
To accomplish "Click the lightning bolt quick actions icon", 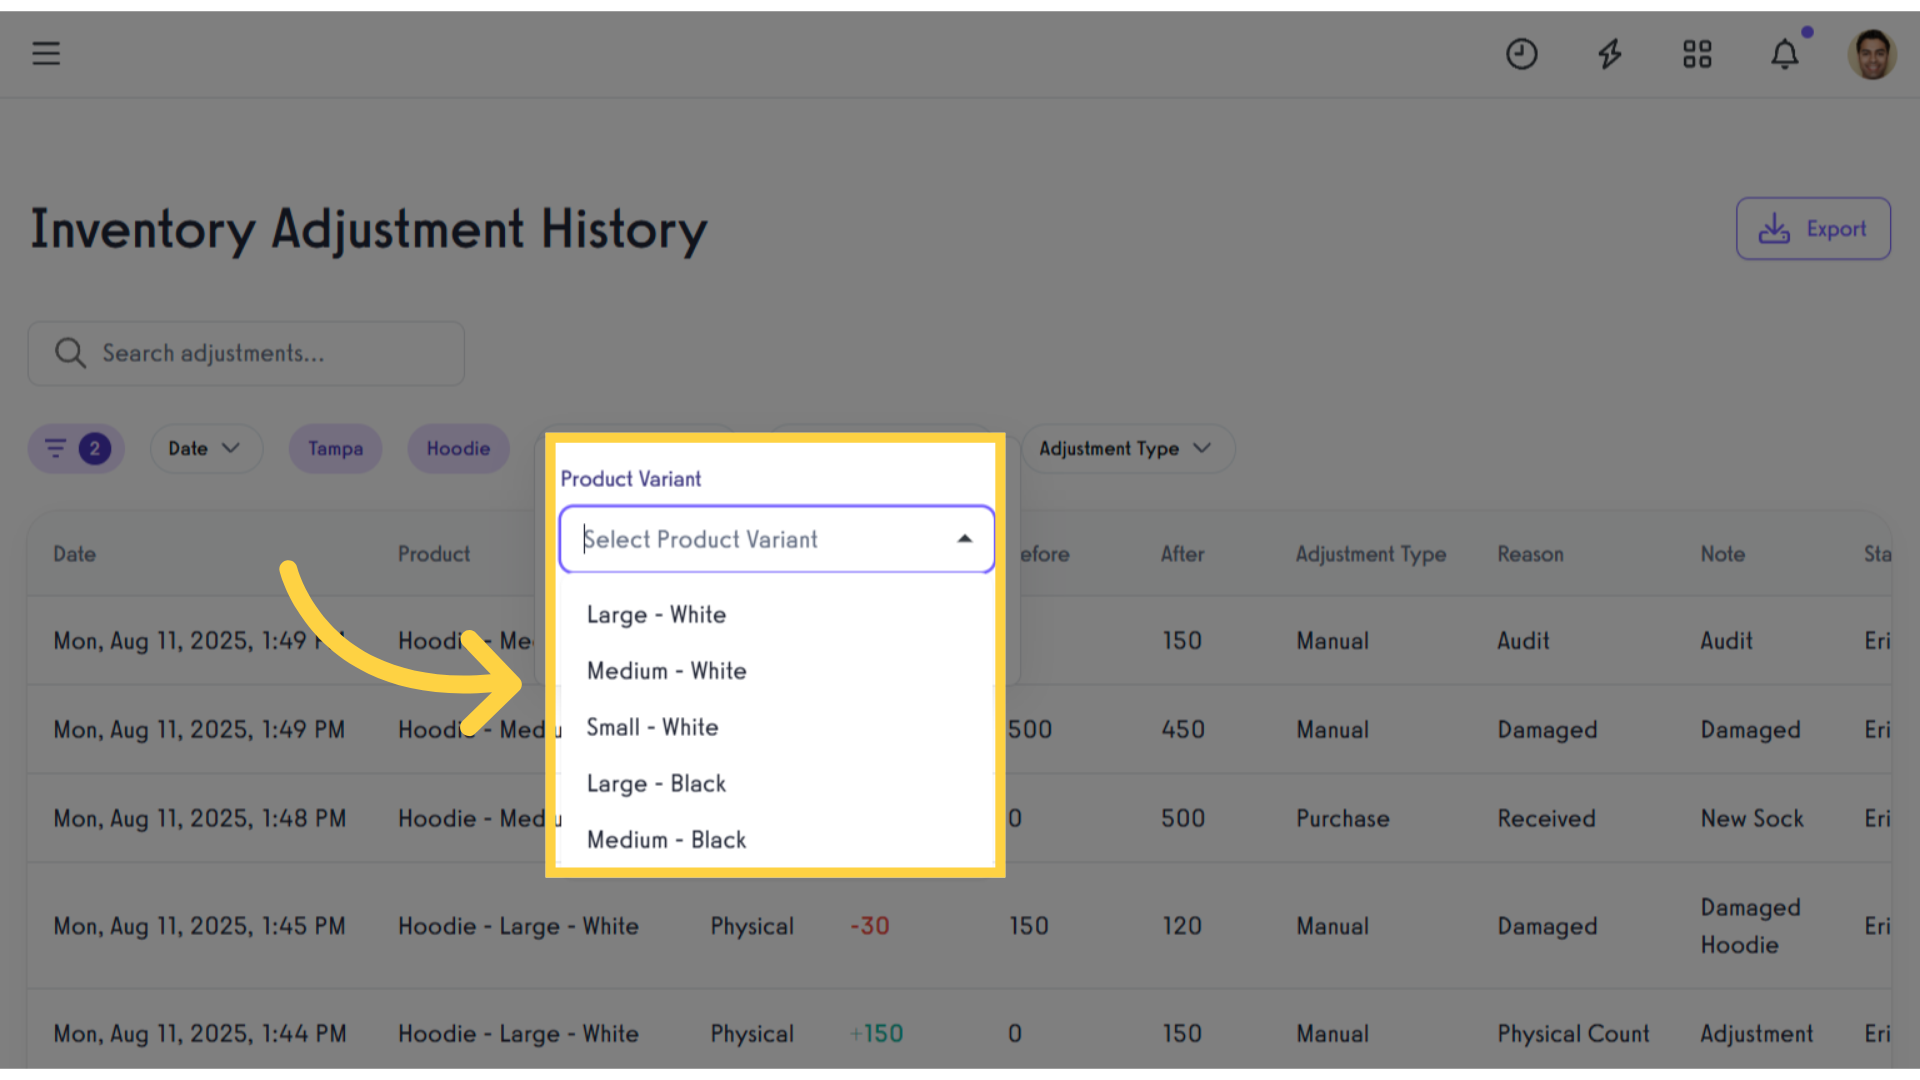I will (1609, 54).
